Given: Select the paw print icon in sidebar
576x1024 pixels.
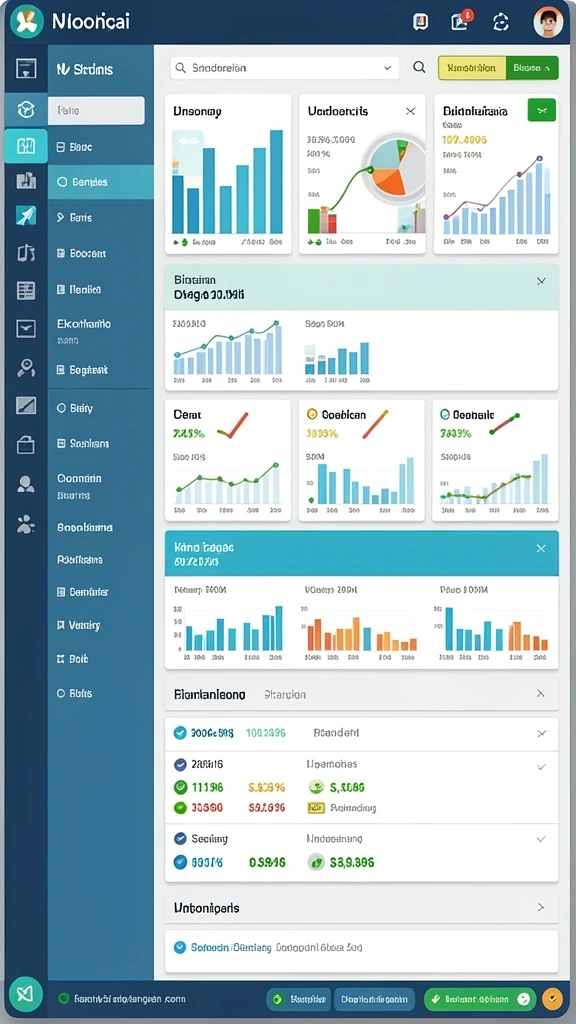Looking at the screenshot, I should [25, 524].
